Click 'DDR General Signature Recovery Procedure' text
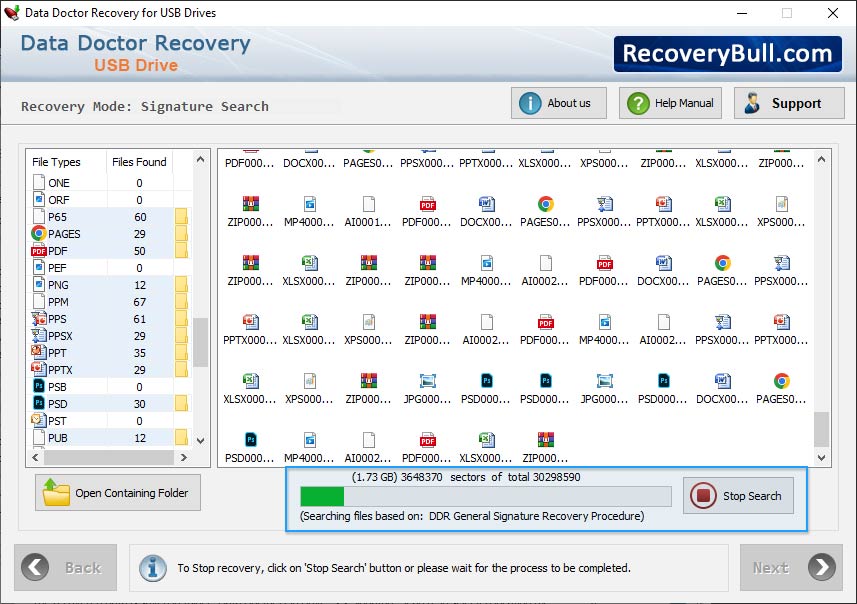 (x=536, y=515)
